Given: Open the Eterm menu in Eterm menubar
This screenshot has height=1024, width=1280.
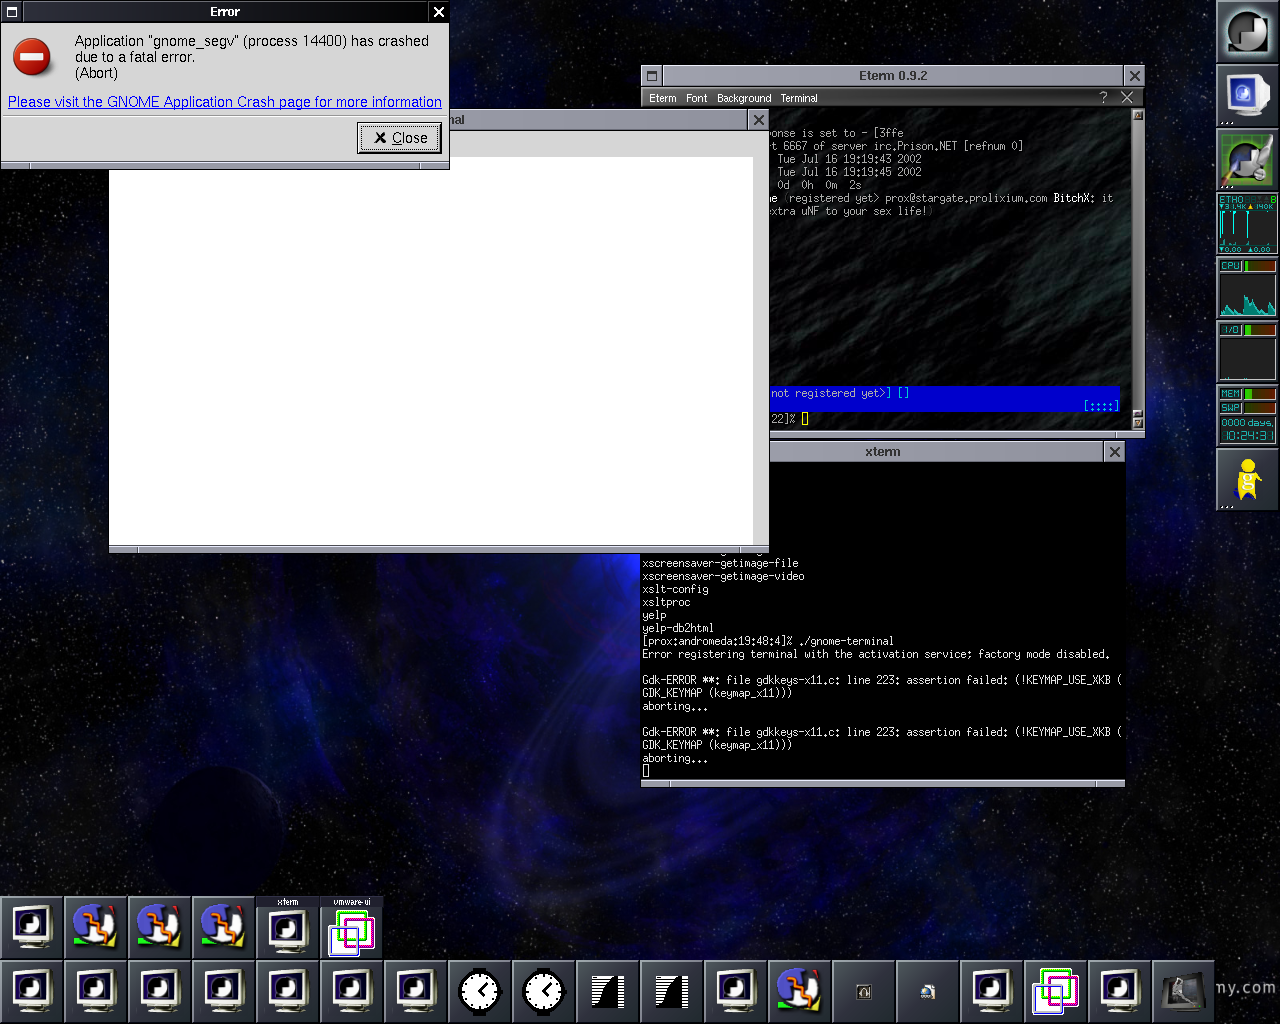Looking at the screenshot, I should point(662,98).
